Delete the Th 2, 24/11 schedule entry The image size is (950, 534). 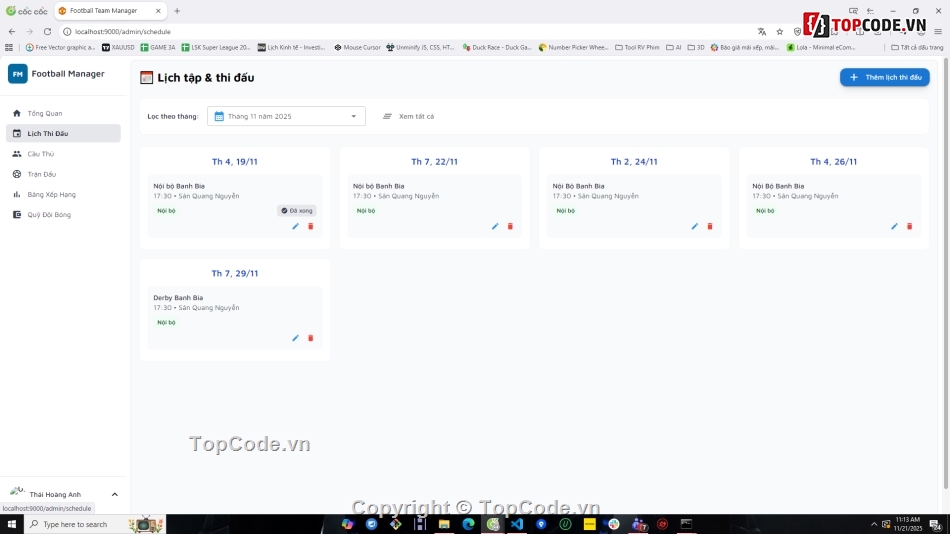[x=710, y=226]
